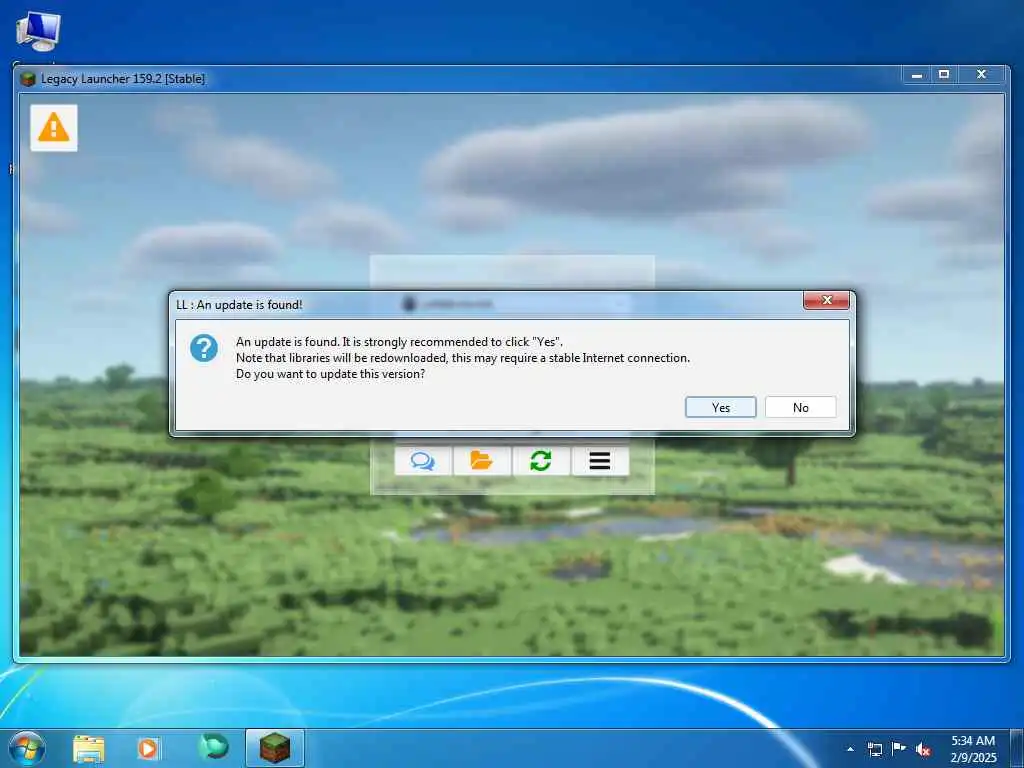Open File Explorer from the taskbar
1024x768 pixels.
coord(89,748)
